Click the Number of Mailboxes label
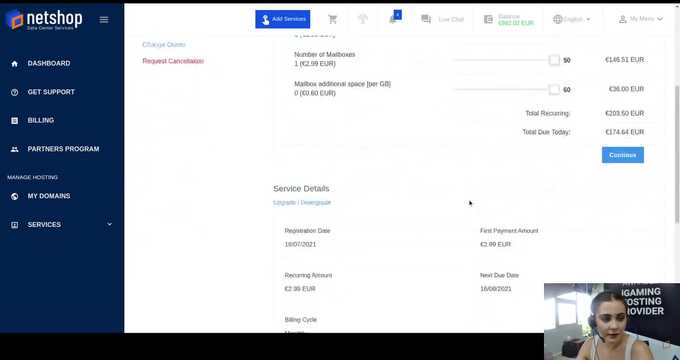The height and width of the screenshot is (360, 680). (325, 55)
